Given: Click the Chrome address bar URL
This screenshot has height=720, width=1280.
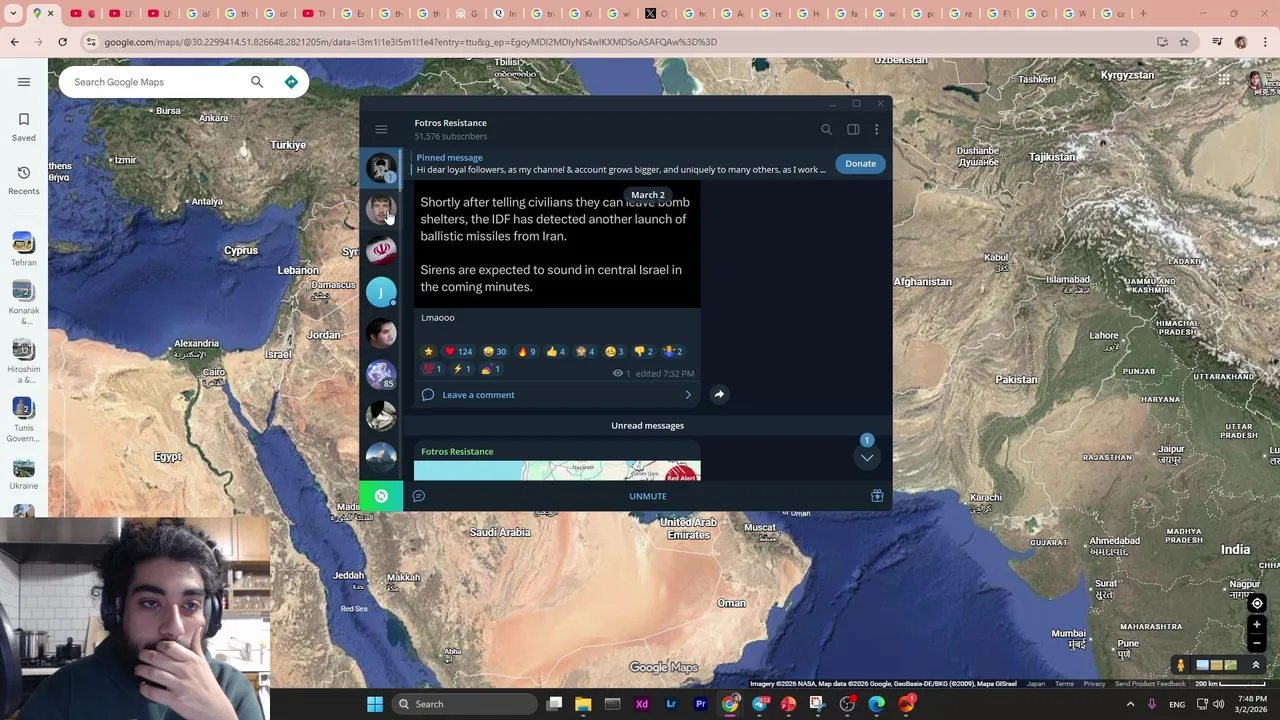Looking at the screenshot, I should [410, 42].
